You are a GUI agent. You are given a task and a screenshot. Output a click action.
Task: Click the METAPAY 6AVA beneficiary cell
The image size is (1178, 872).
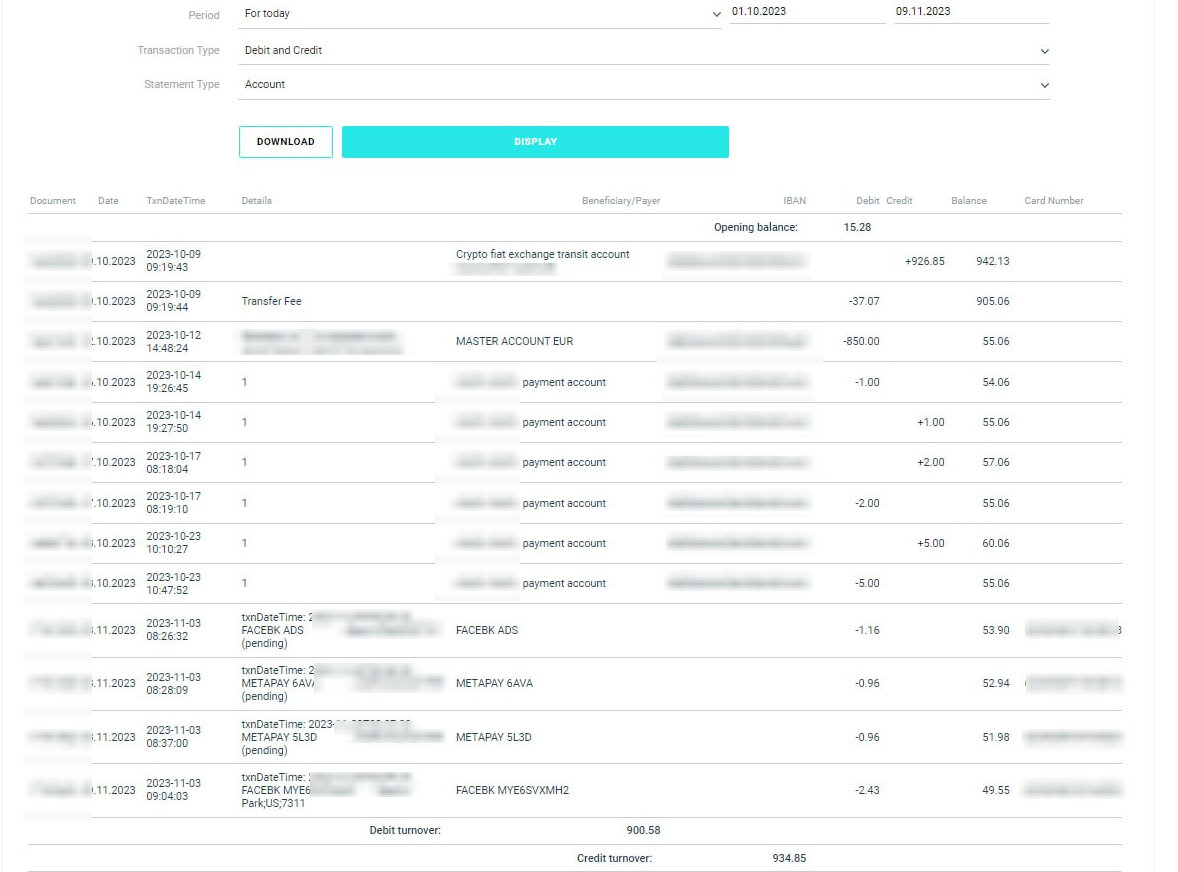pos(494,683)
